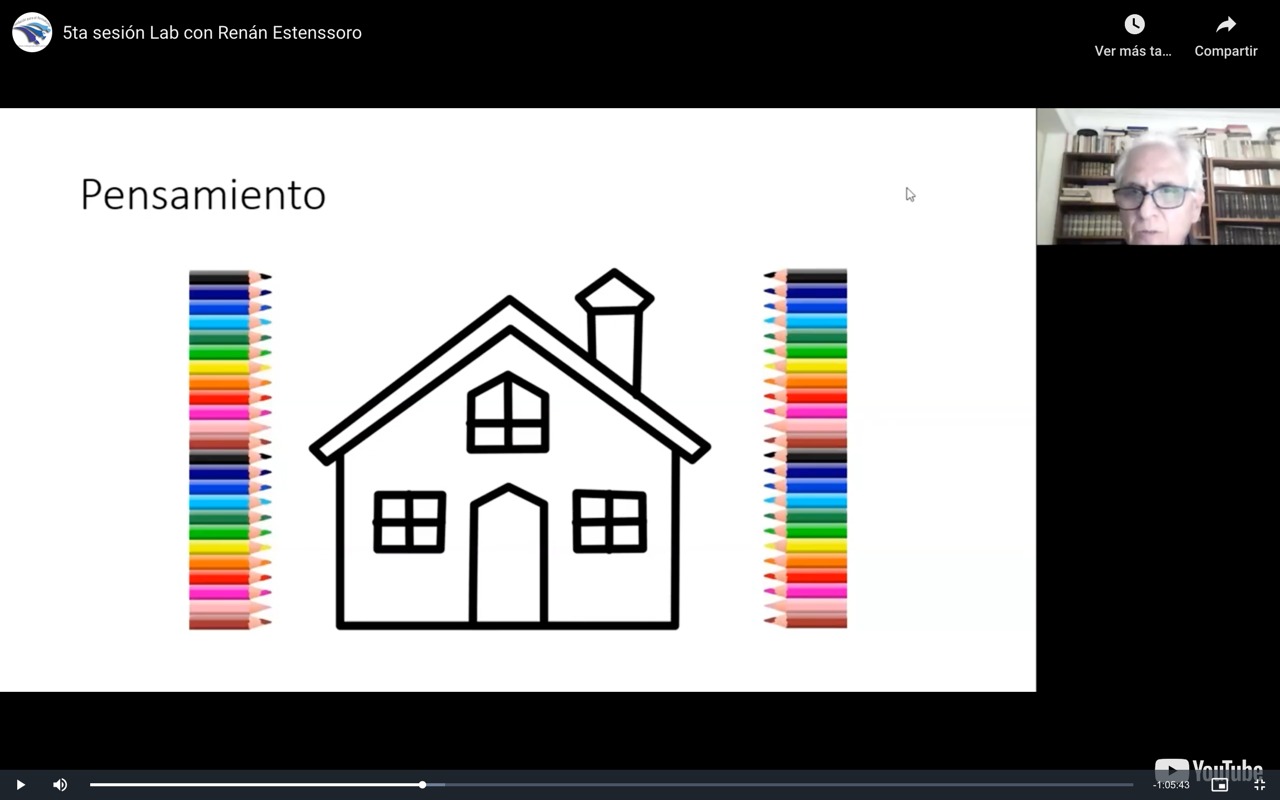
Task: Click the right column of colored pencils
Action: [x=806, y=450]
